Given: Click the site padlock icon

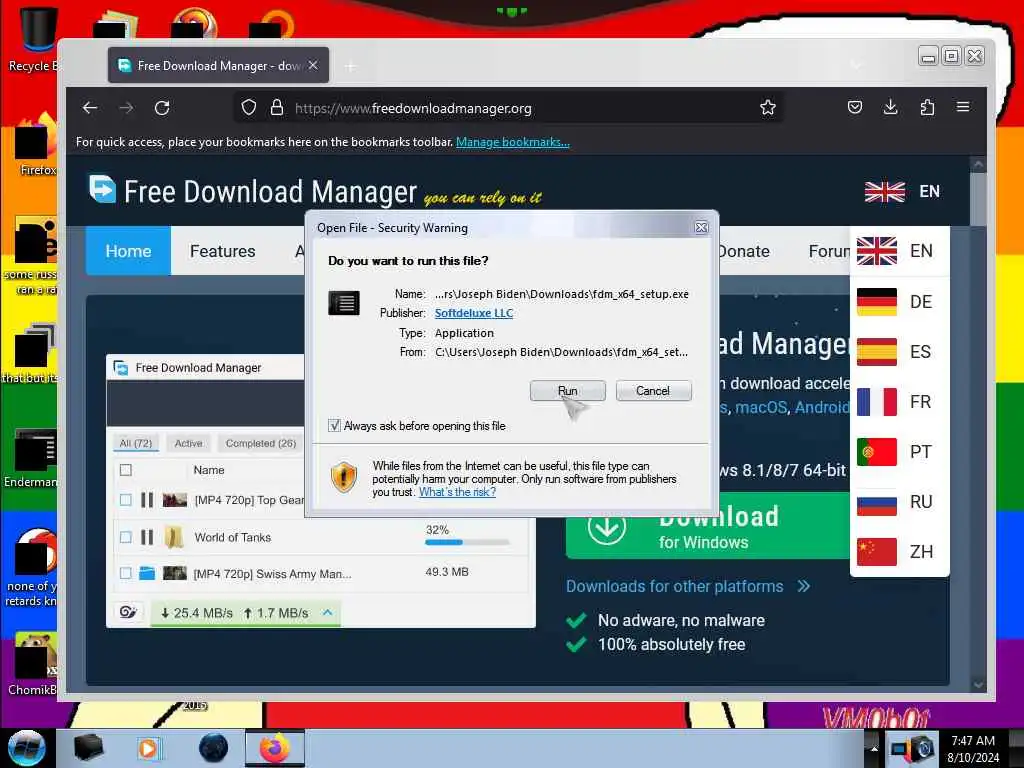Looking at the screenshot, I should pos(277,108).
